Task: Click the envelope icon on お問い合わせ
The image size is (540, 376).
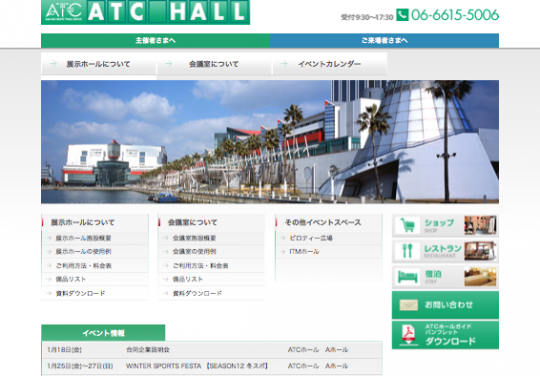Action: [408, 305]
